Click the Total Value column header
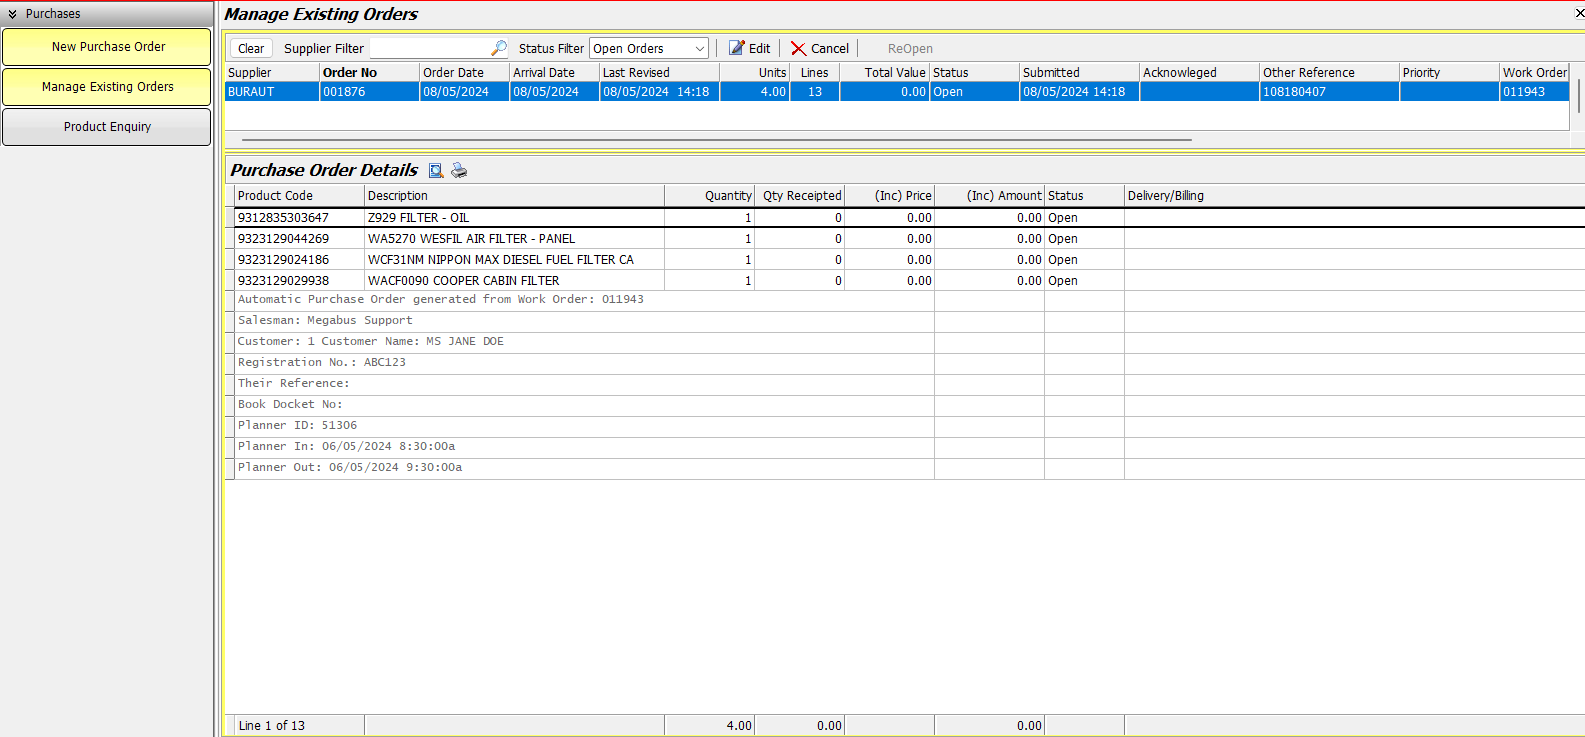1585x737 pixels. tap(884, 72)
